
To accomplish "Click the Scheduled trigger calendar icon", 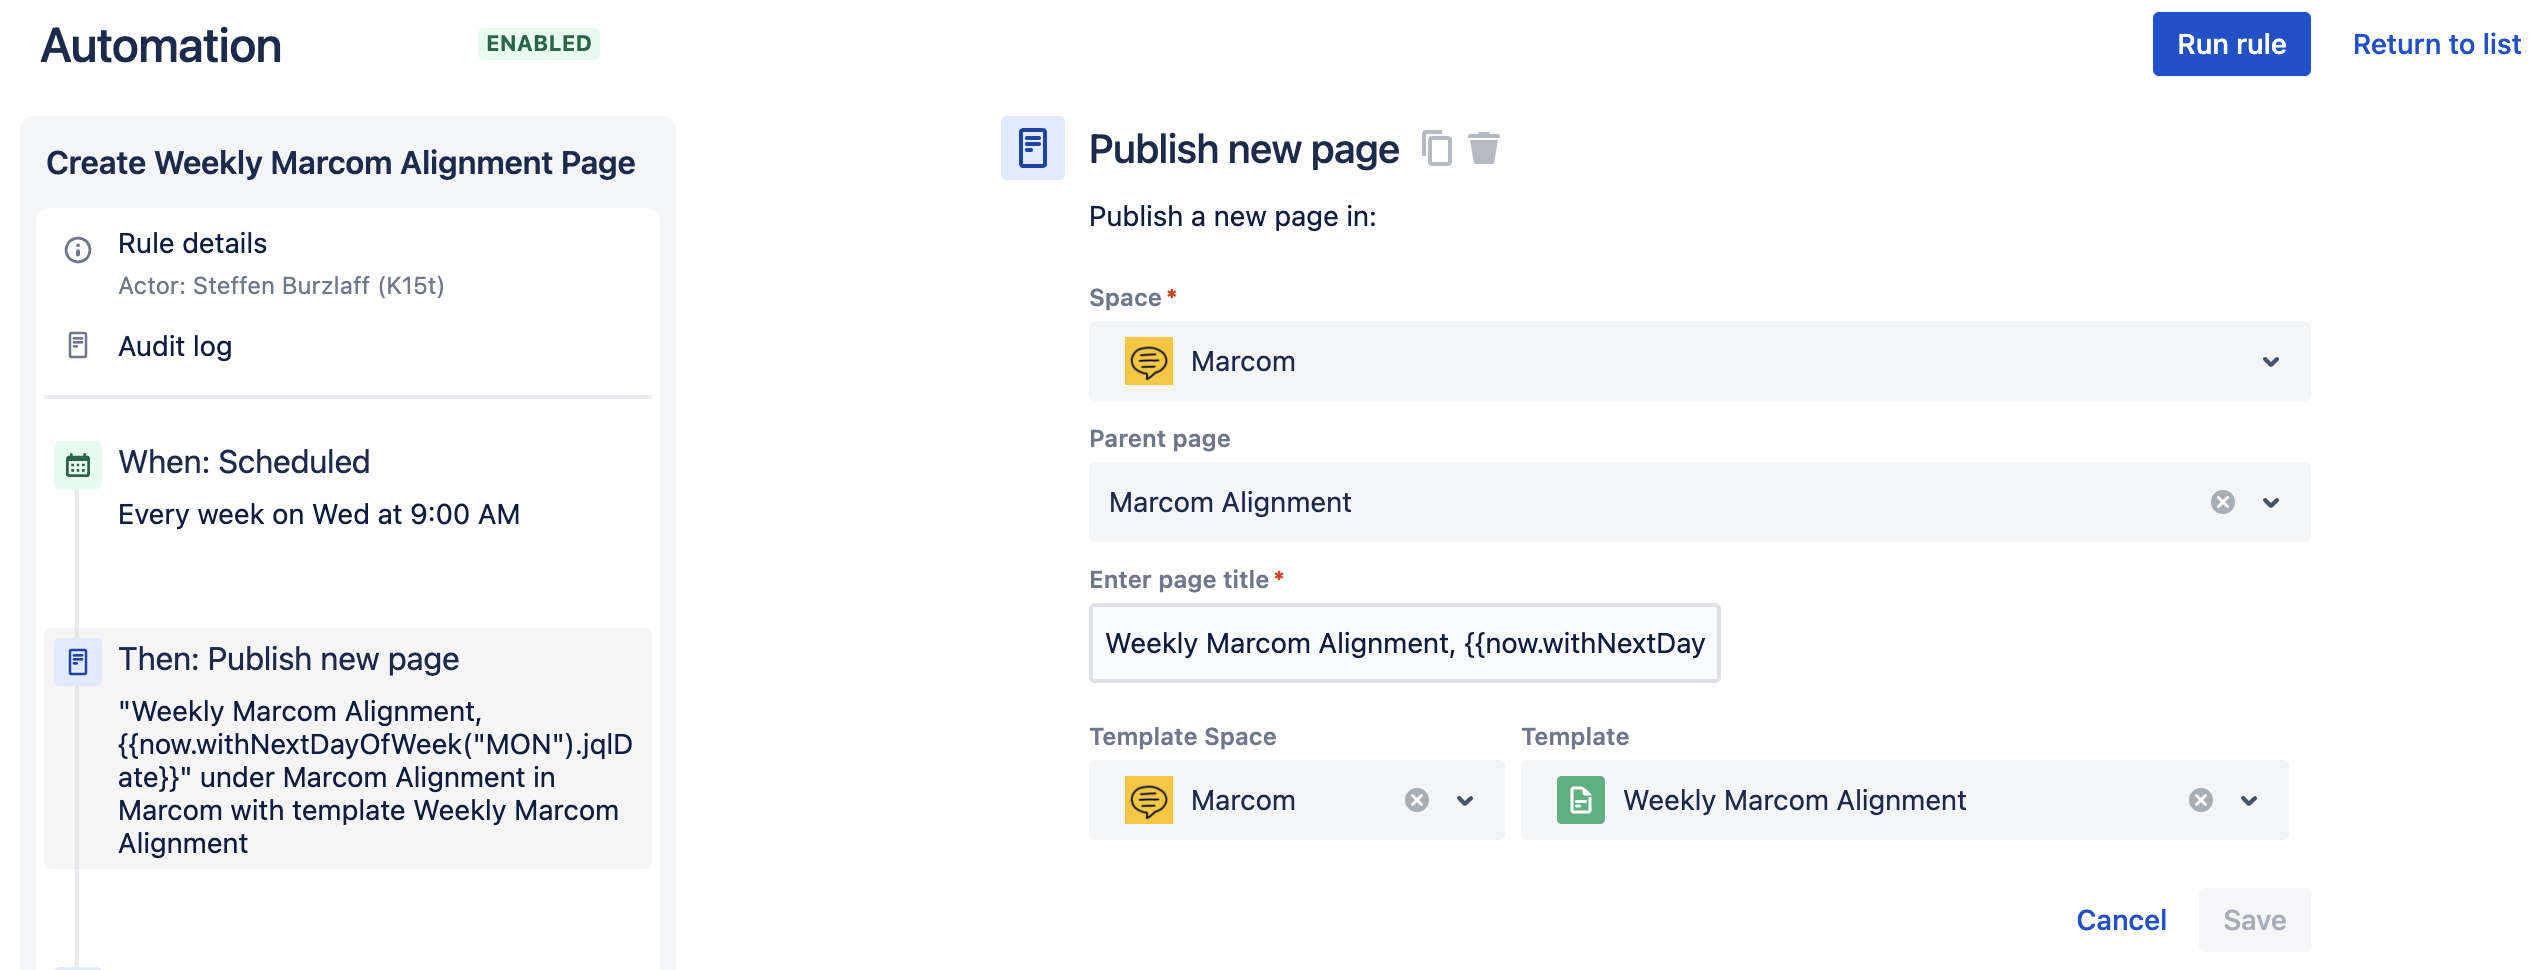I will tap(78, 465).
